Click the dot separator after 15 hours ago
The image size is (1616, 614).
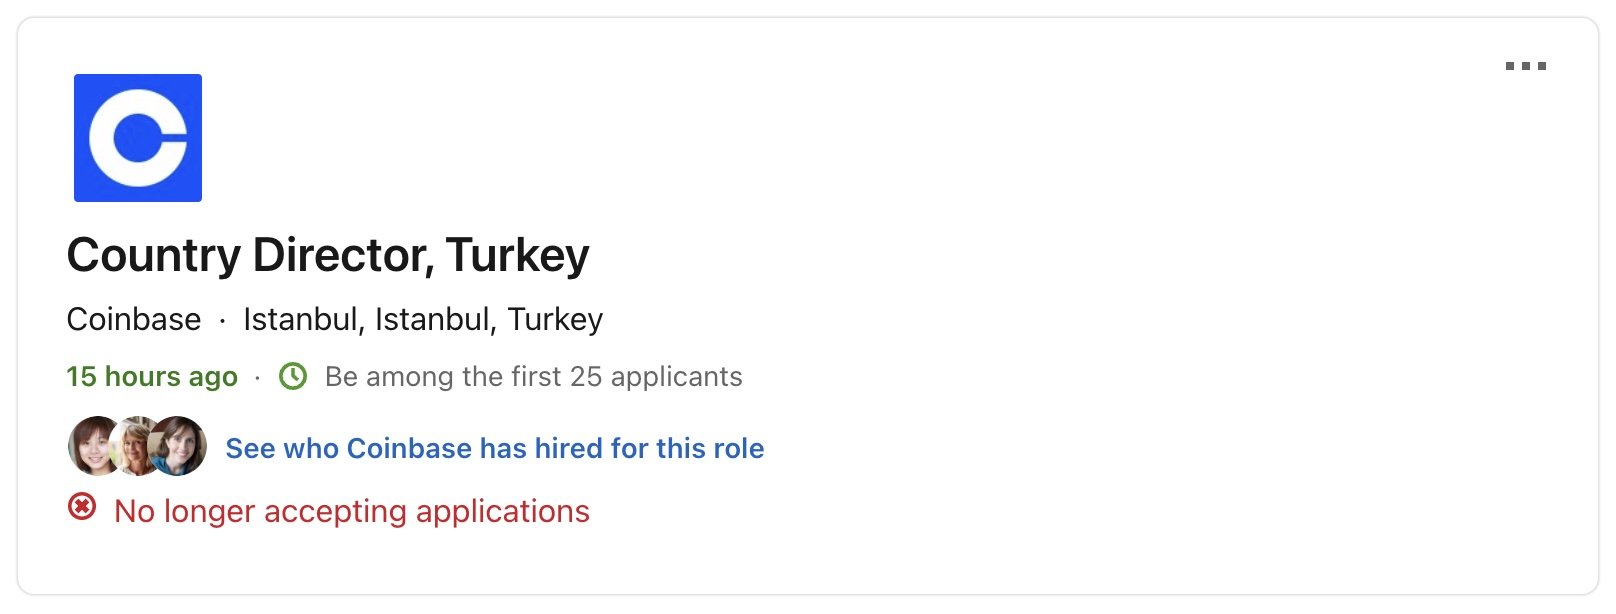click(257, 377)
